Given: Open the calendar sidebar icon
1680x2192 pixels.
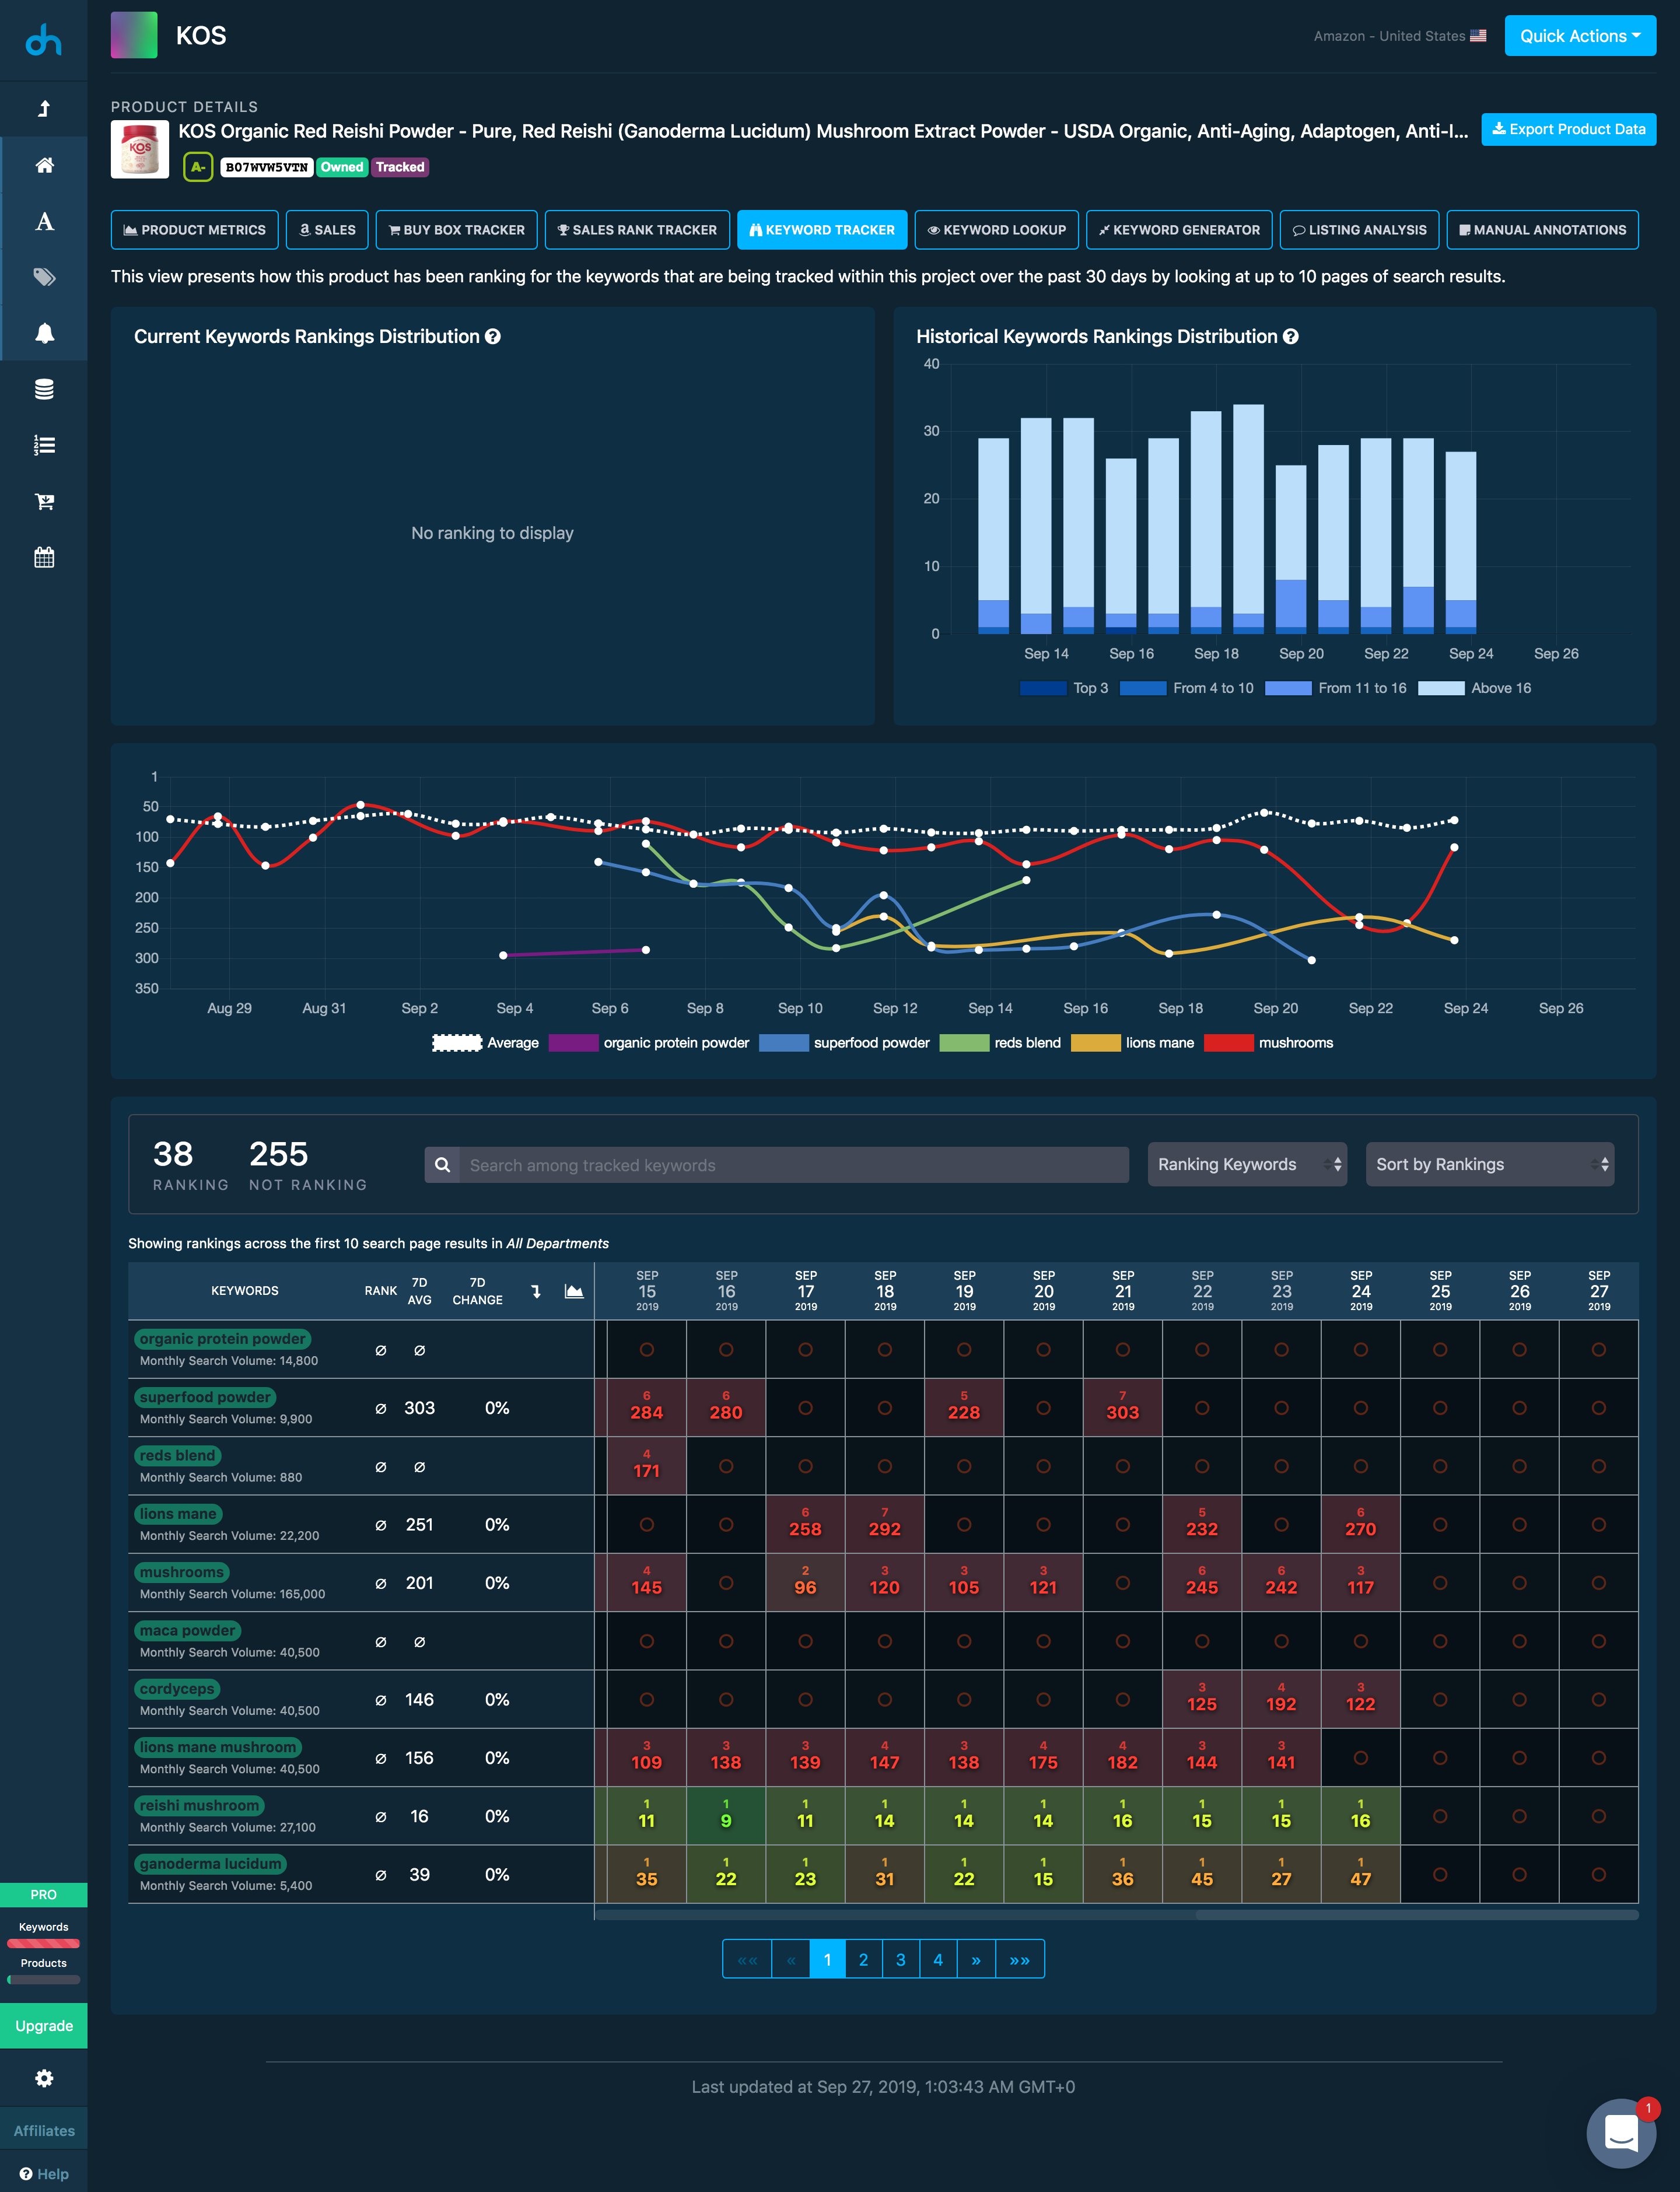Looking at the screenshot, I should pyautogui.click(x=44, y=557).
